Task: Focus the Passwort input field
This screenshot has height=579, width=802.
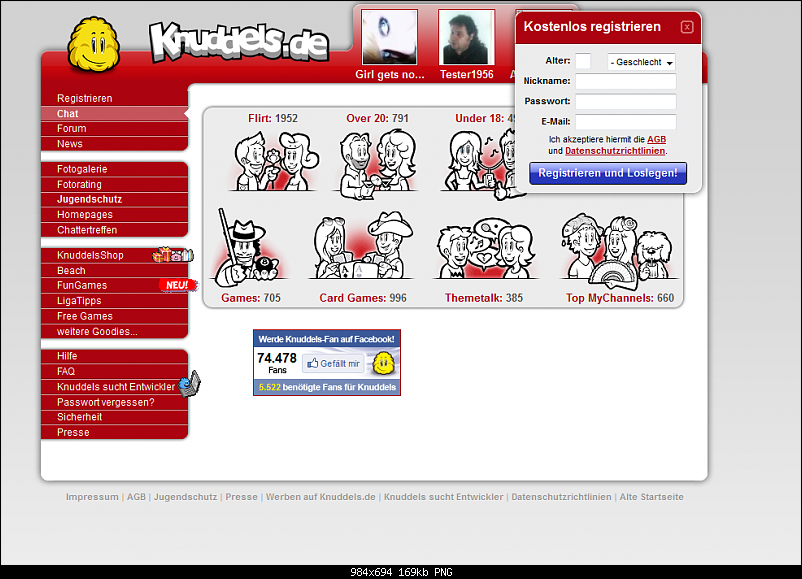Action: (626, 101)
